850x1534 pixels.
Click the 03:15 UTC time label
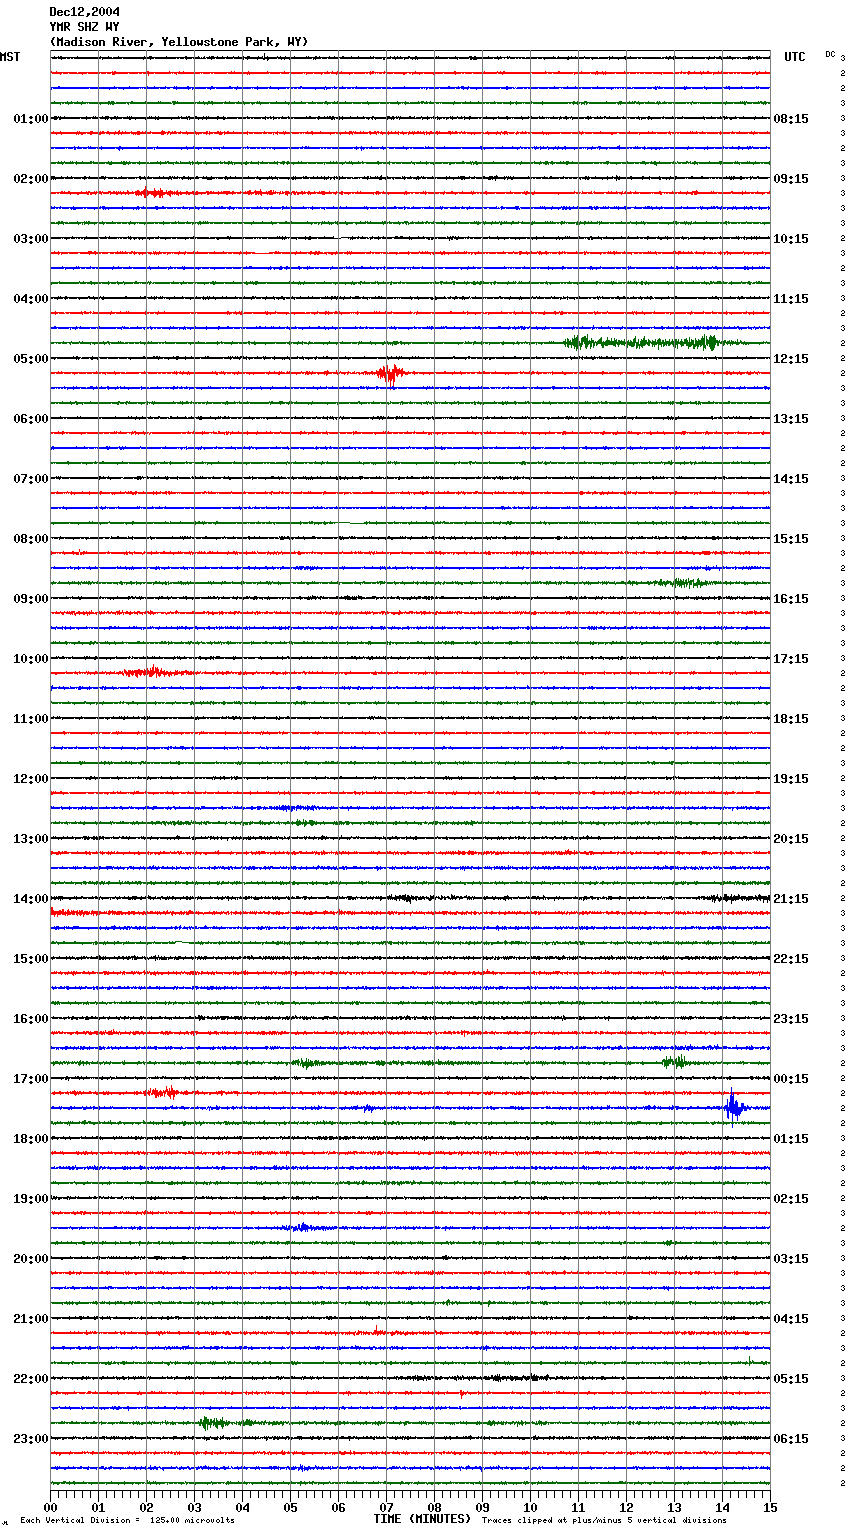tap(791, 1259)
